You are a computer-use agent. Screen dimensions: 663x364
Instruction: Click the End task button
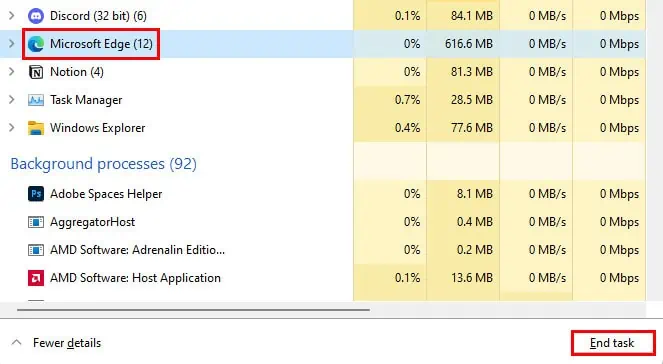point(613,343)
